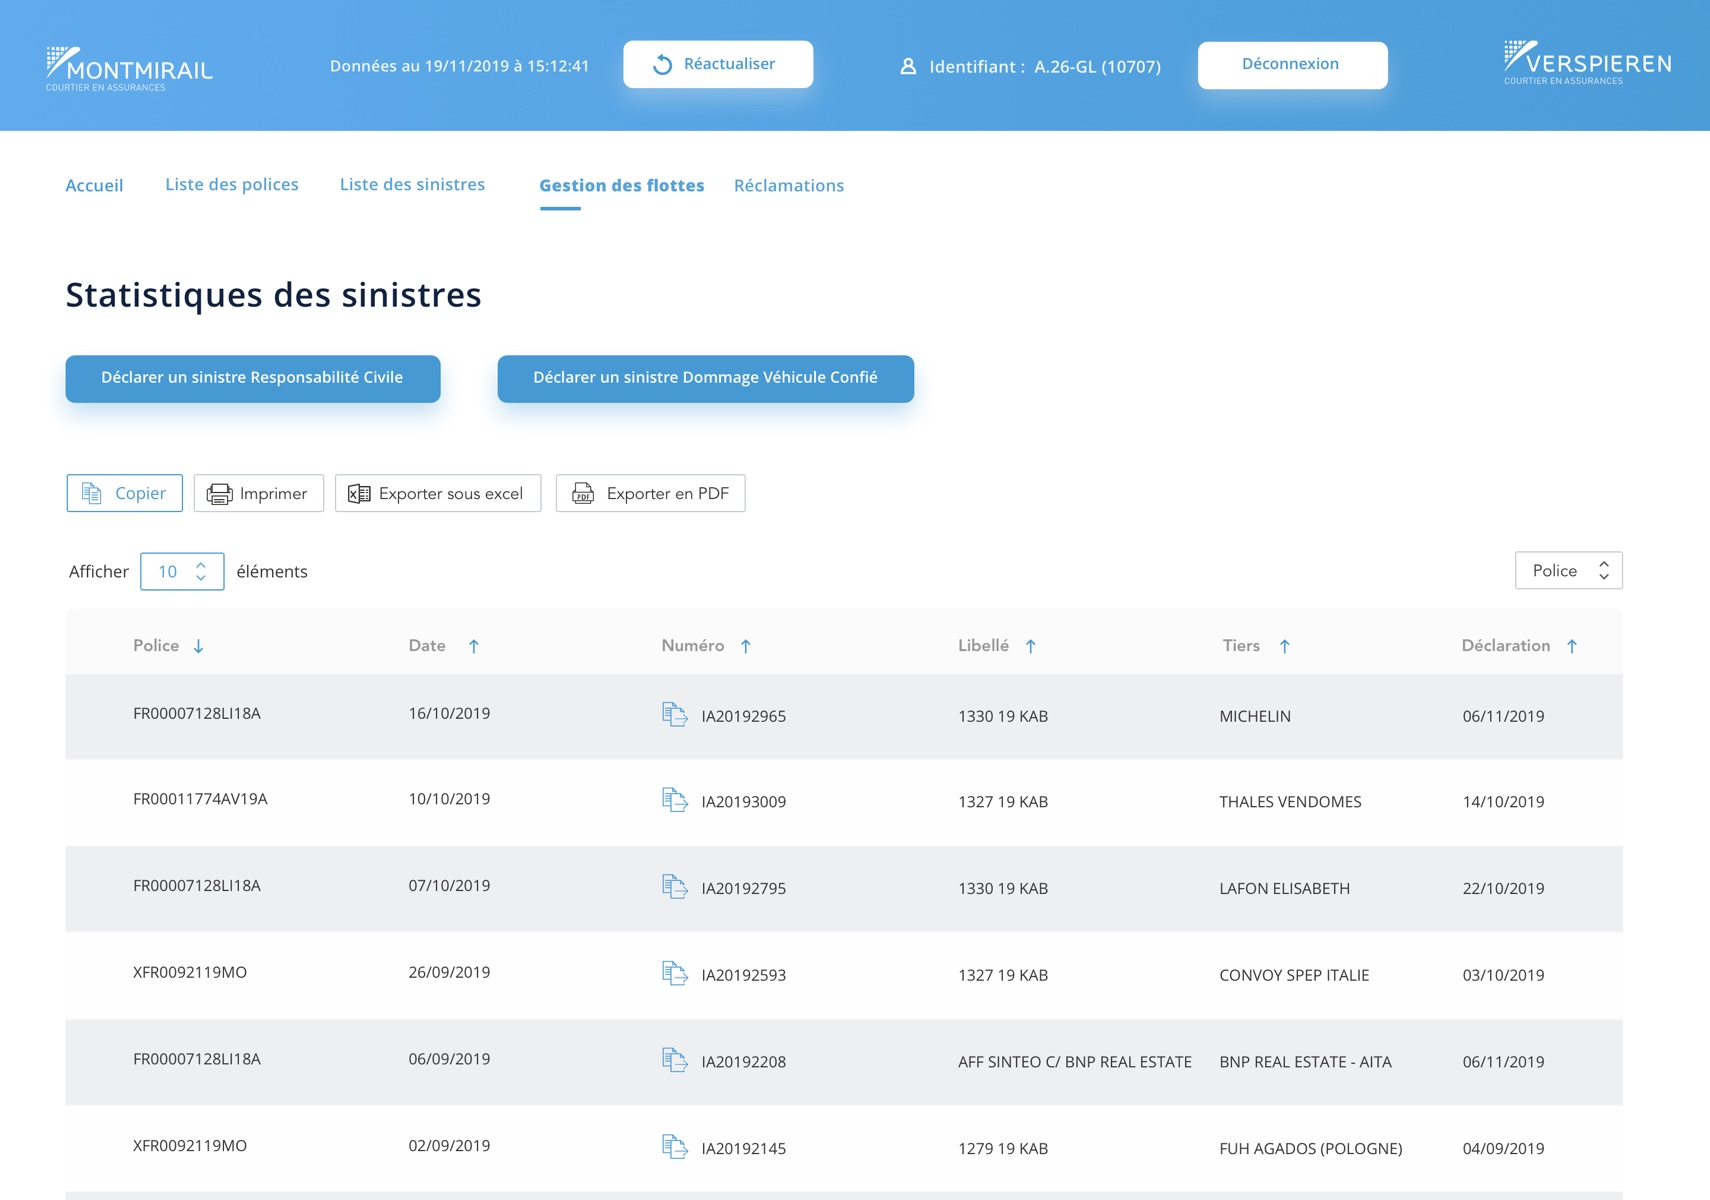
Task: Open Réclamations tab
Action: tap(789, 185)
